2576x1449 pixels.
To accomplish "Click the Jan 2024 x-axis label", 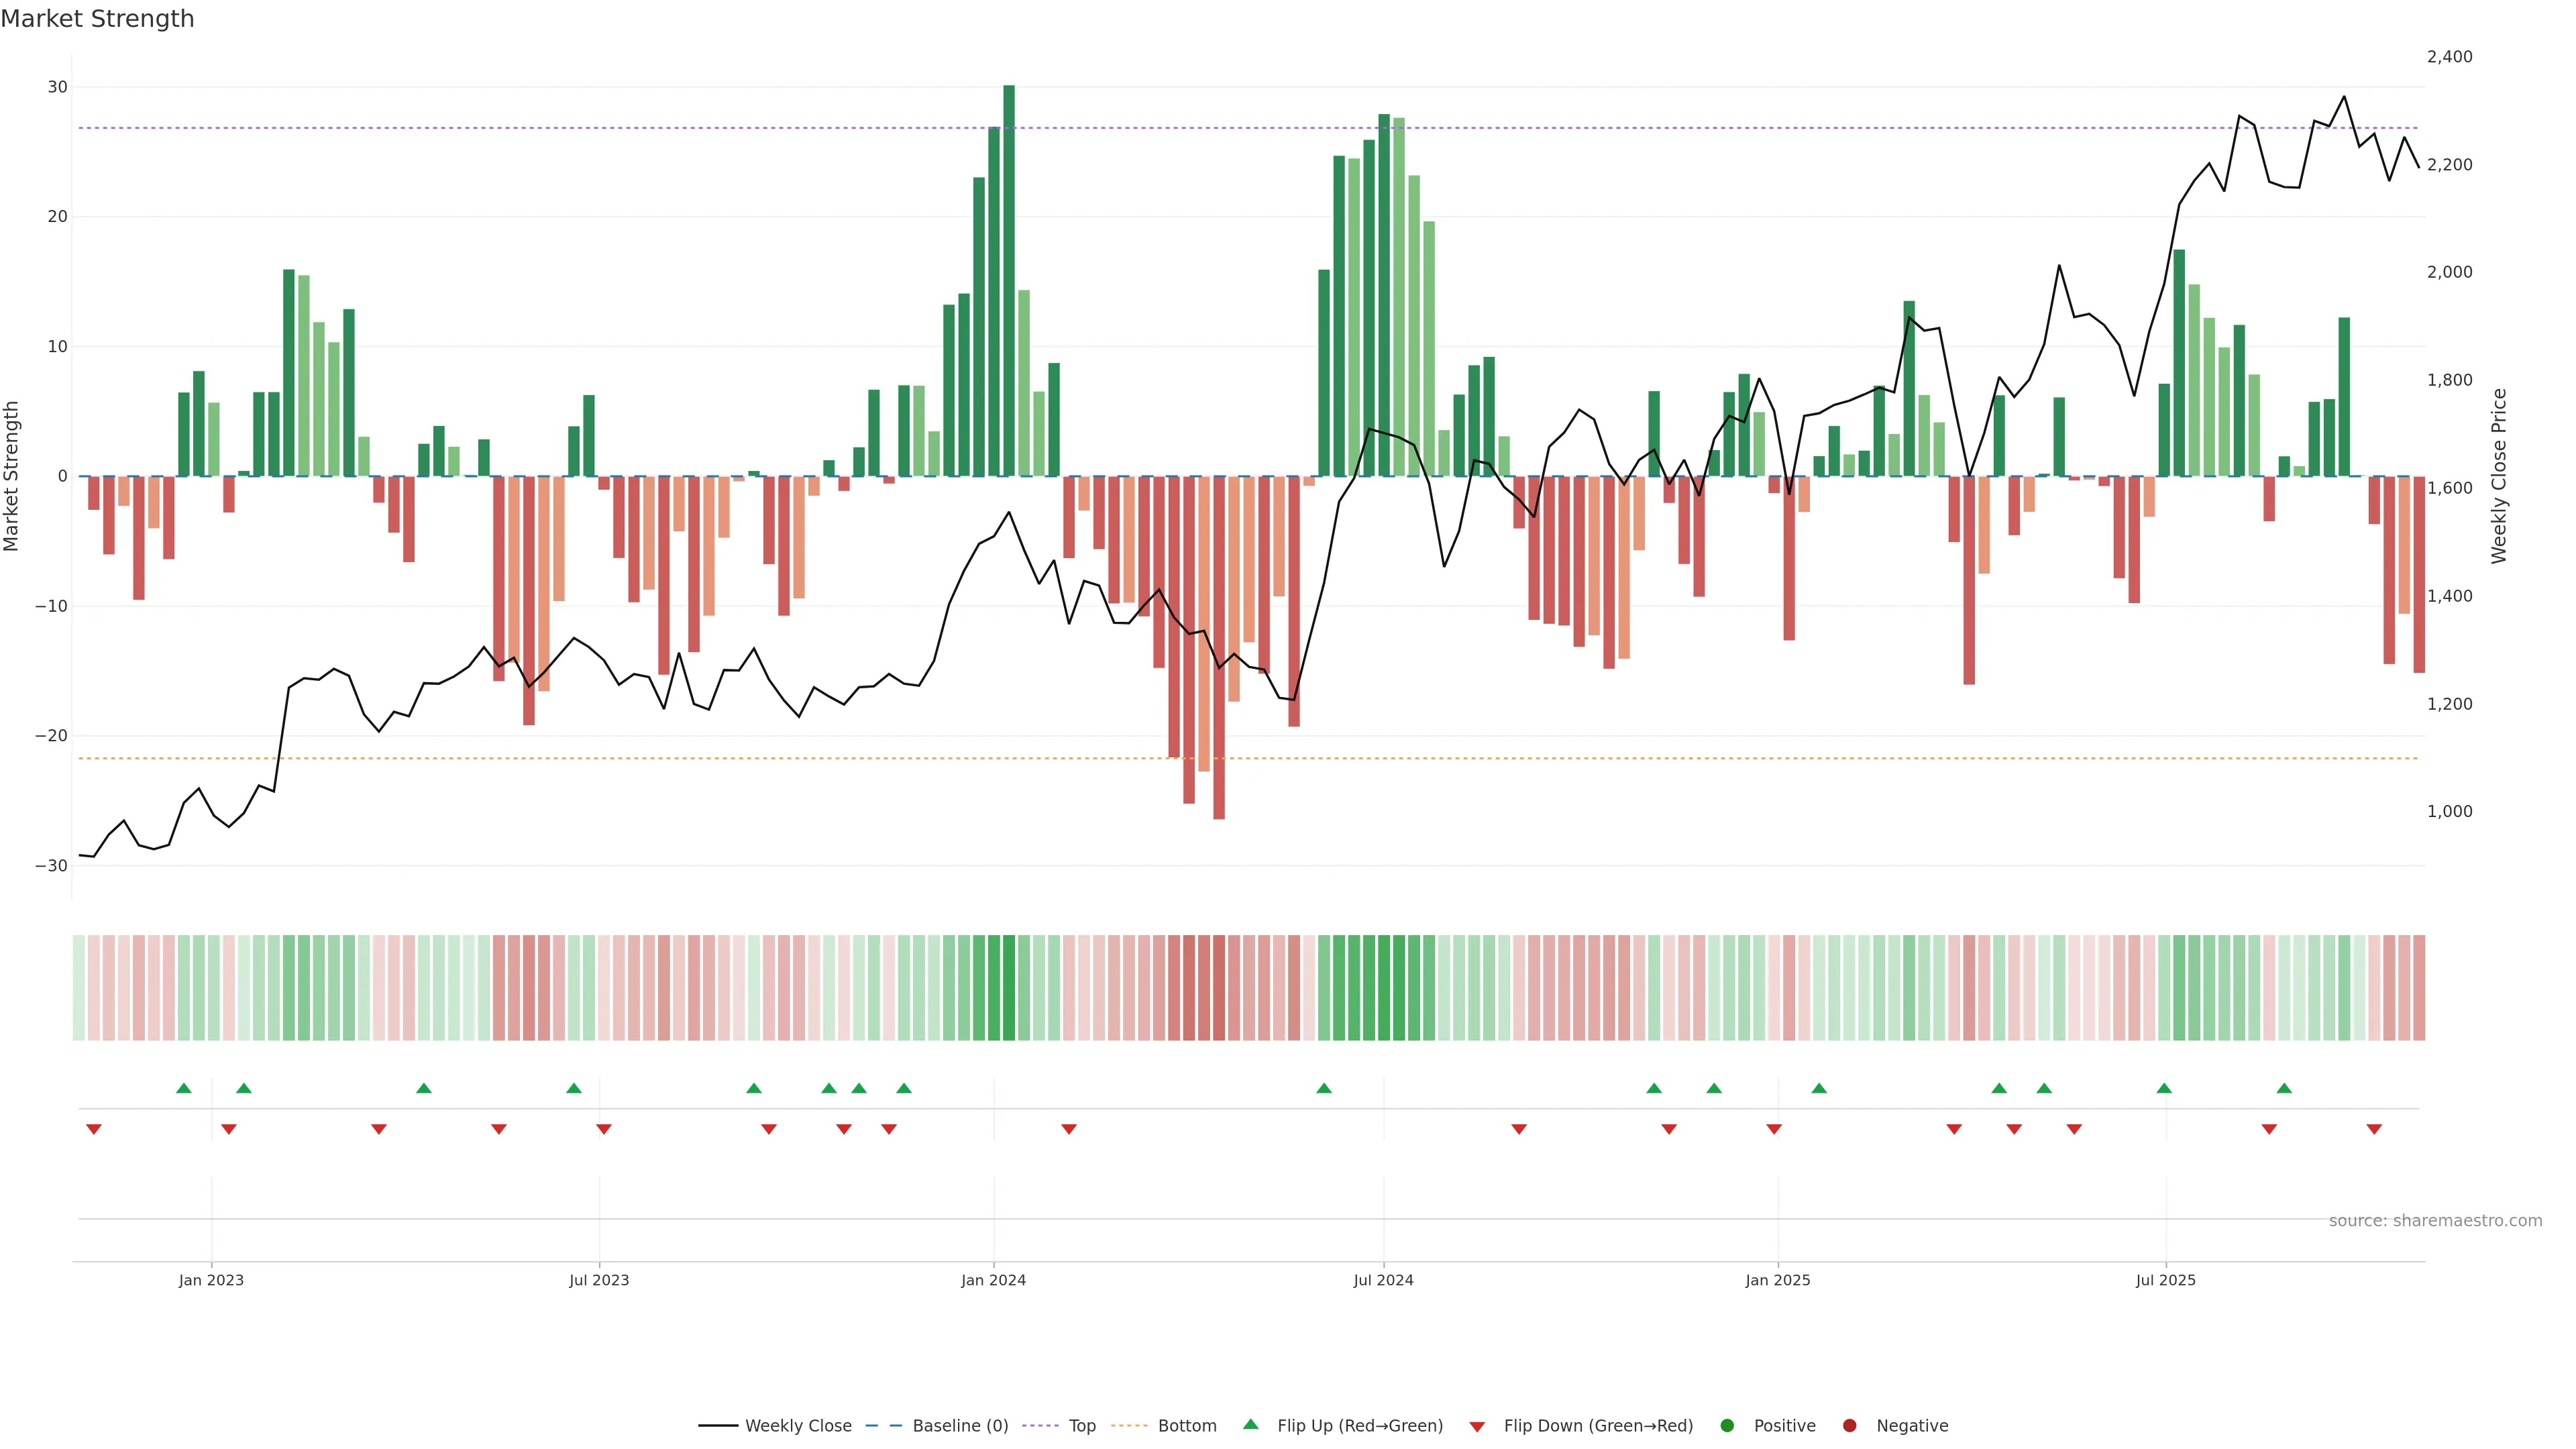I will tap(993, 1280).
